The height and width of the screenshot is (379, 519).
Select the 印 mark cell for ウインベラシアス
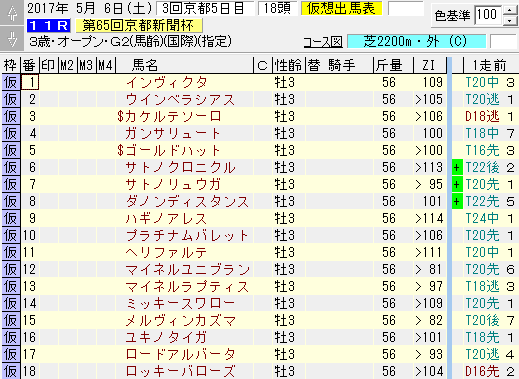pos(49,99)
